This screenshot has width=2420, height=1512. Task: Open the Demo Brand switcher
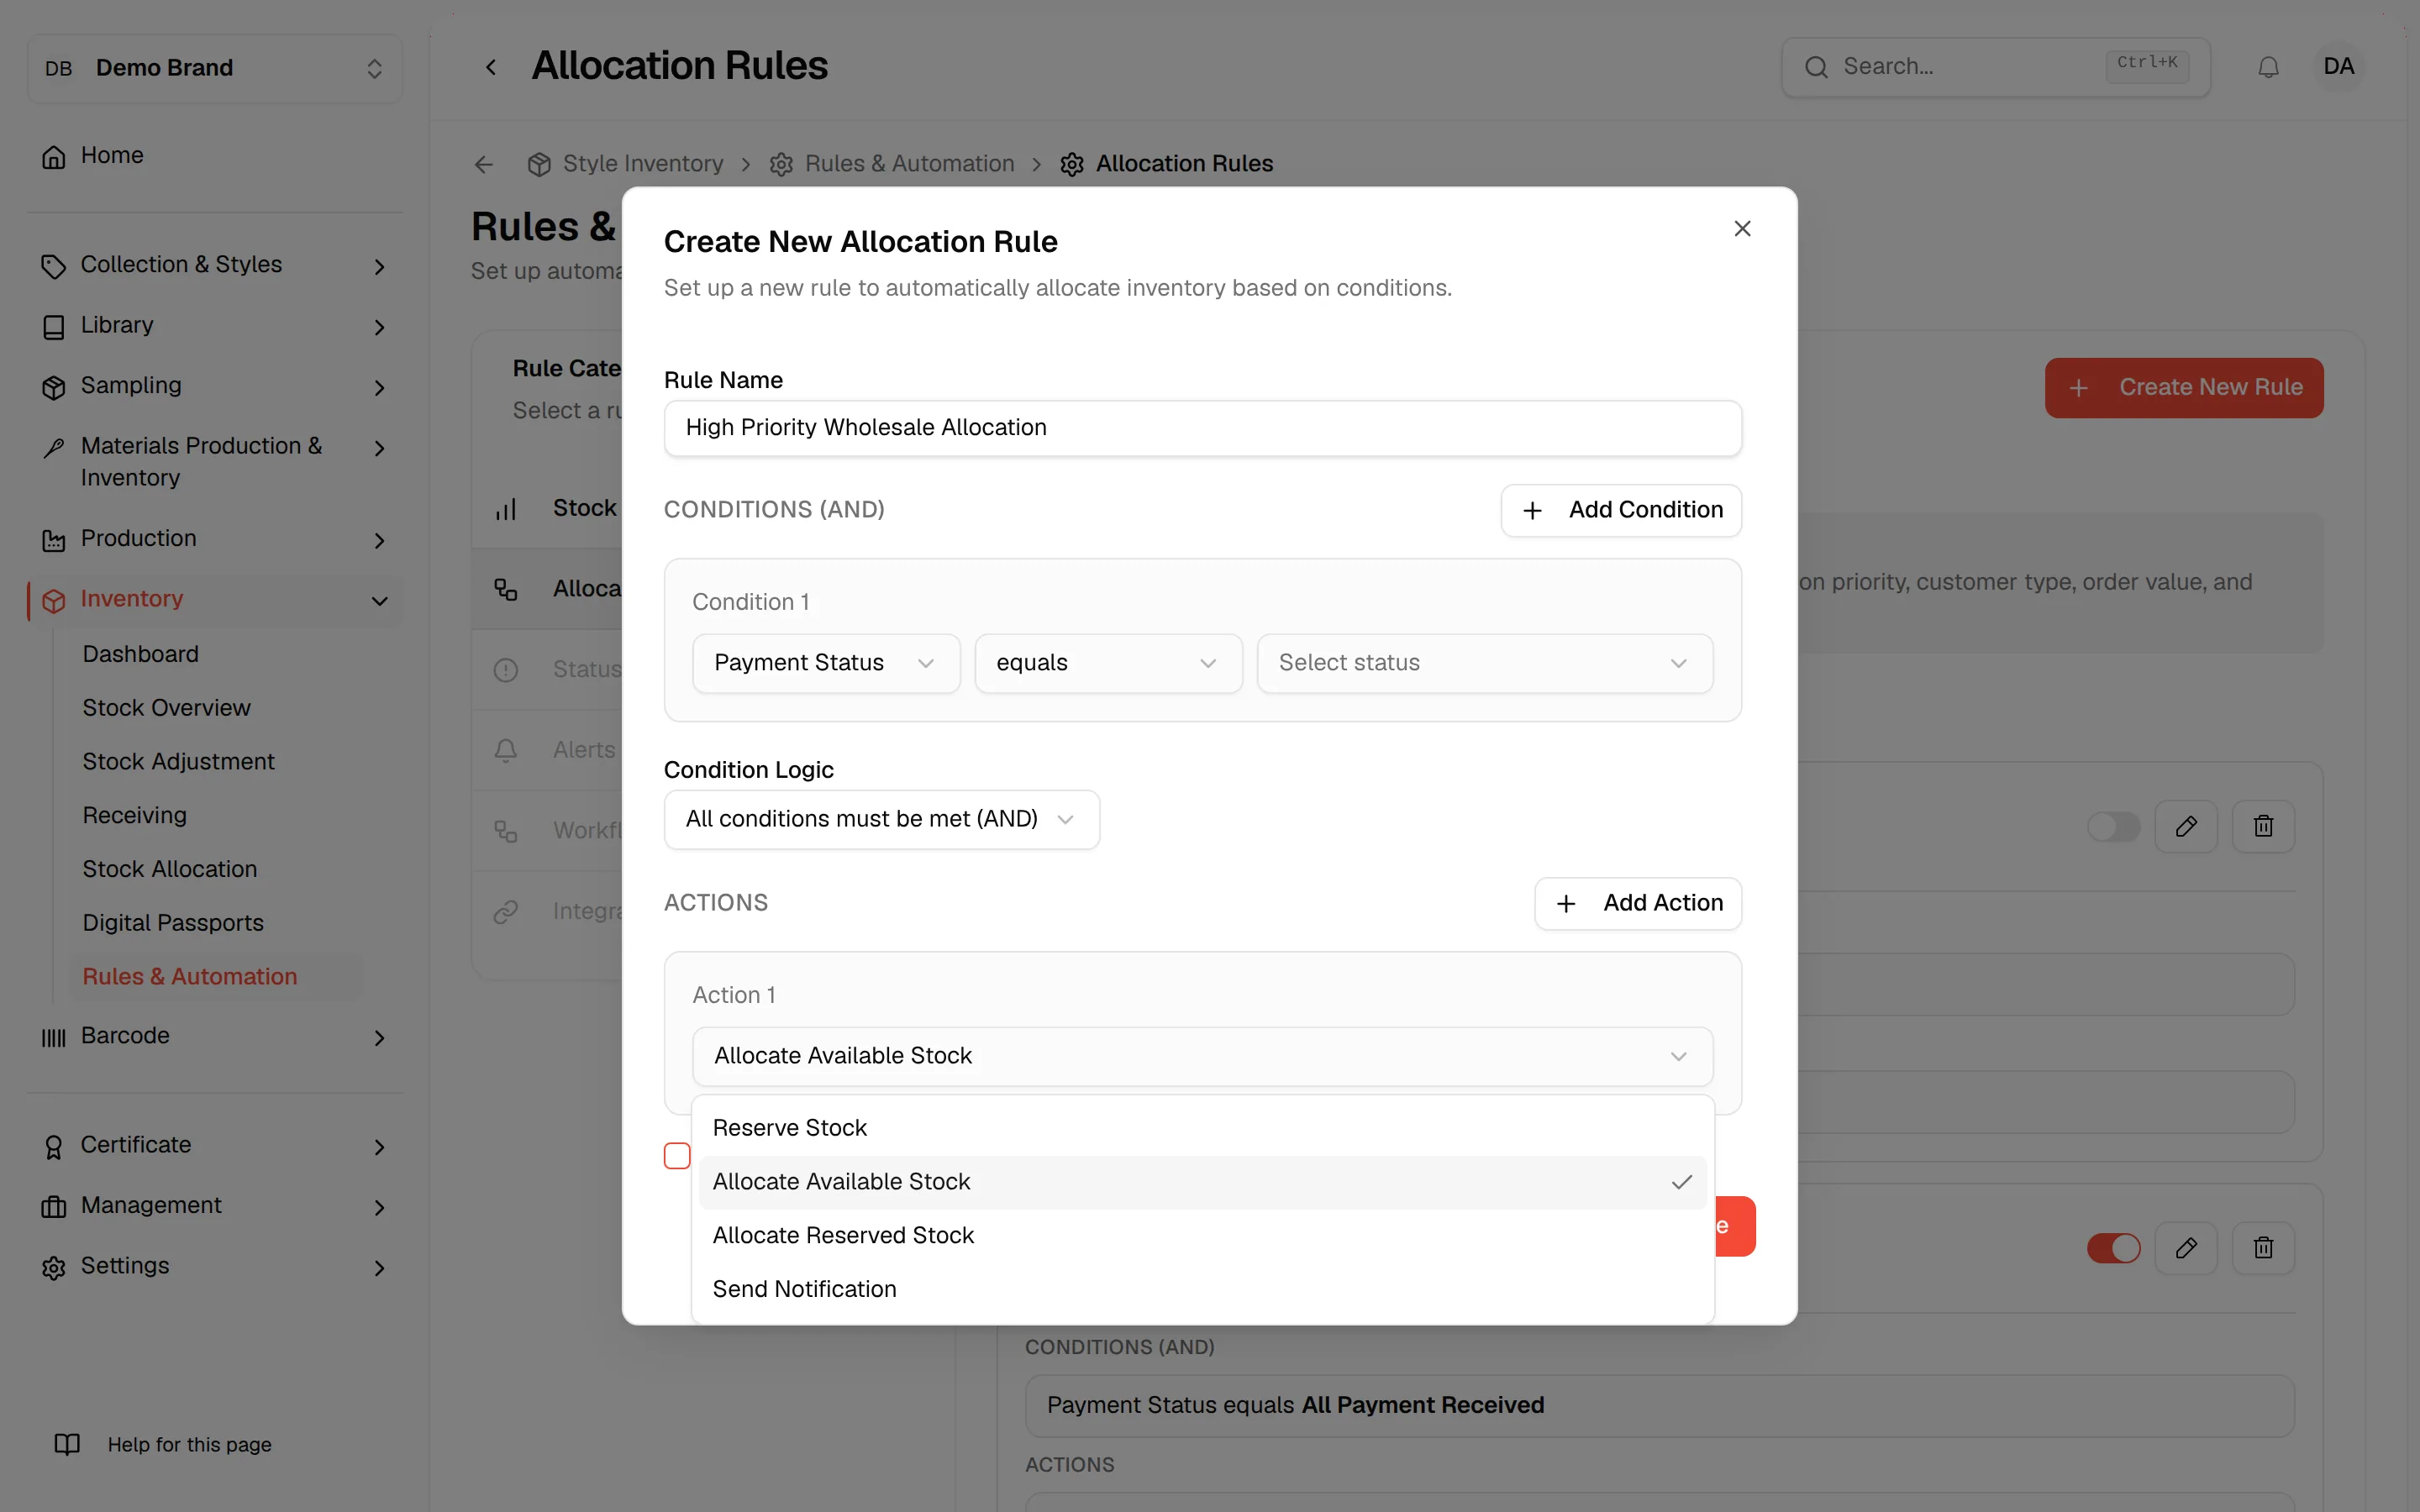[x=215, y=68]
